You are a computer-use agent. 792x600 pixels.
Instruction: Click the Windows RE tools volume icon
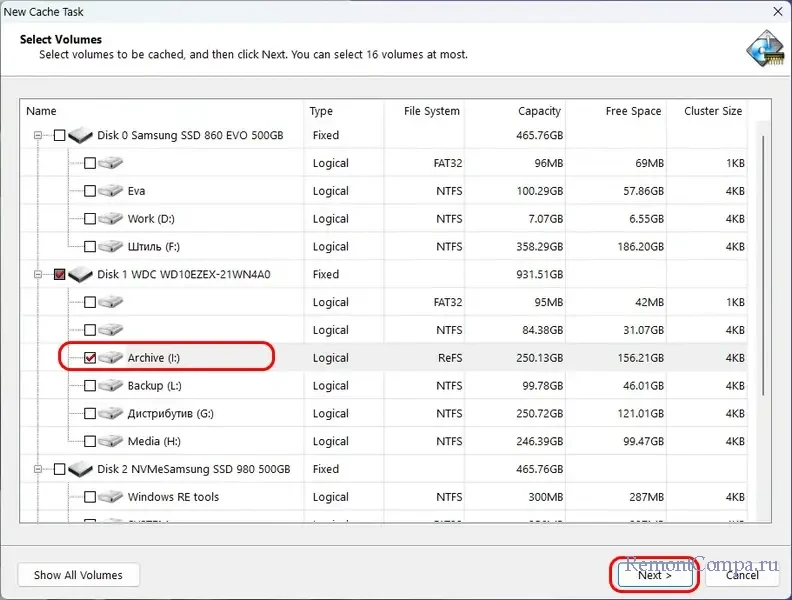(x=111, y=497)
